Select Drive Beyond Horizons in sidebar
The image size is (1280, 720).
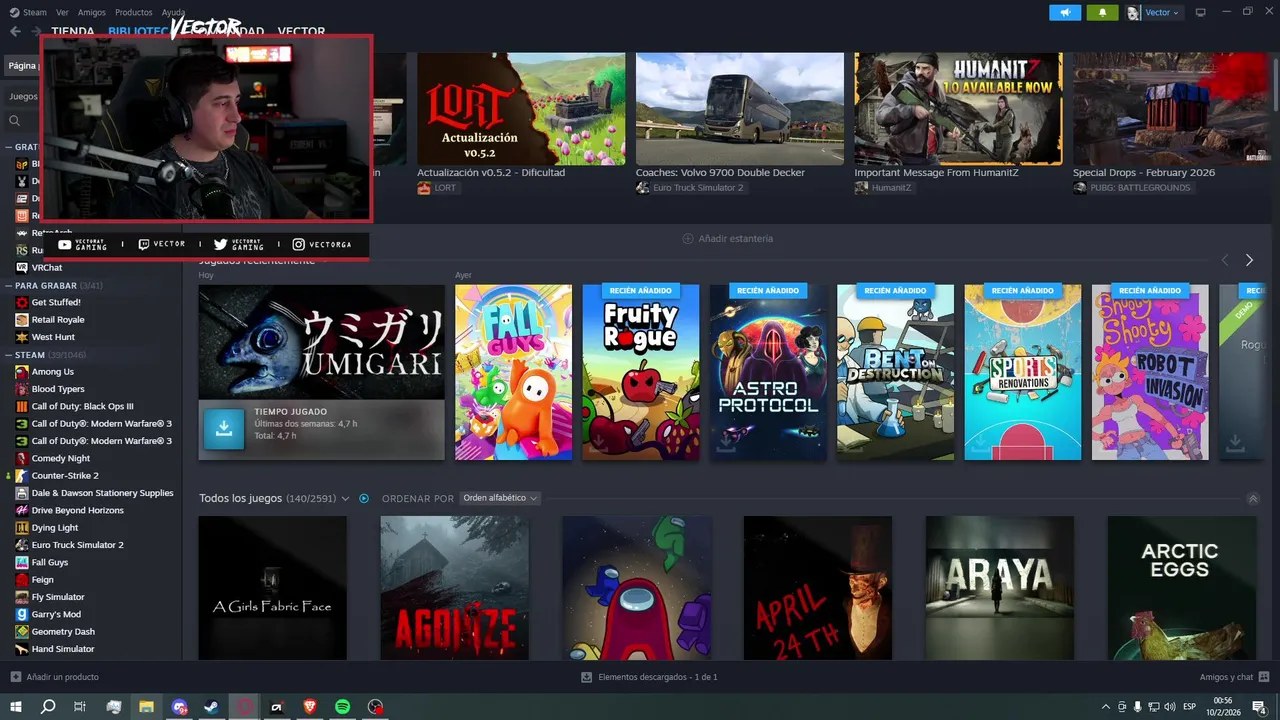click(x=77, y=511)
